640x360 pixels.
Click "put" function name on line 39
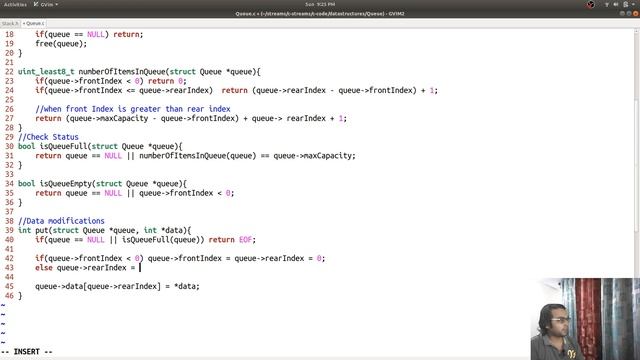tap(42, 230)
